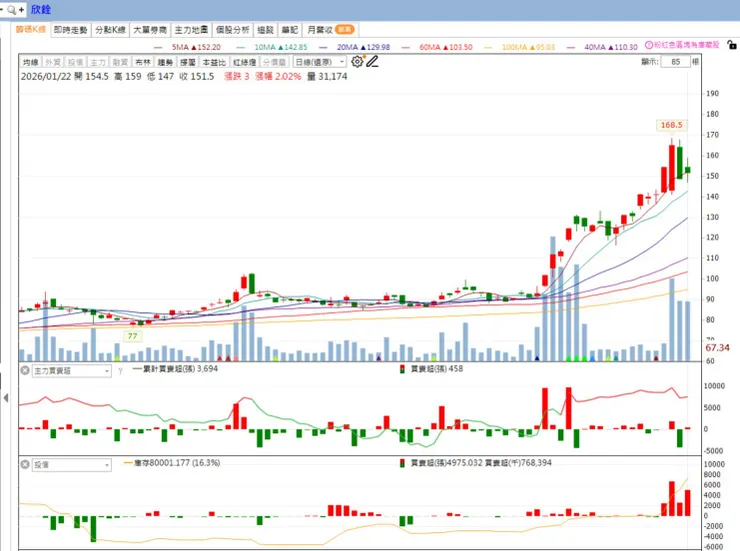Toggle the 分價量 button
Image resolution: width=740 pixels, height=551 pixels.
pyautogui.click(x=274, y=62)
